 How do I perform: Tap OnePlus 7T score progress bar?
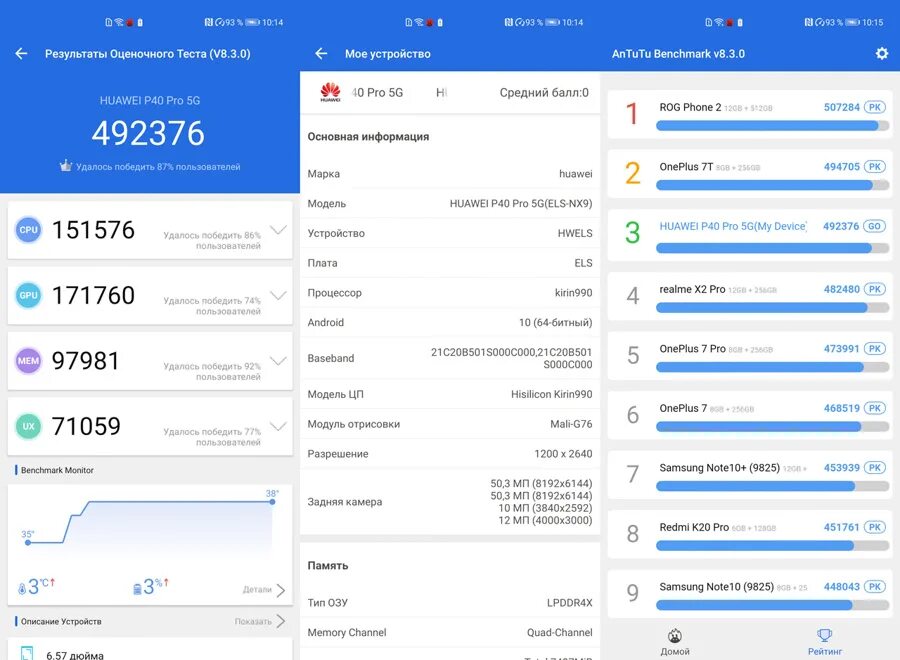tap(773, 185)
